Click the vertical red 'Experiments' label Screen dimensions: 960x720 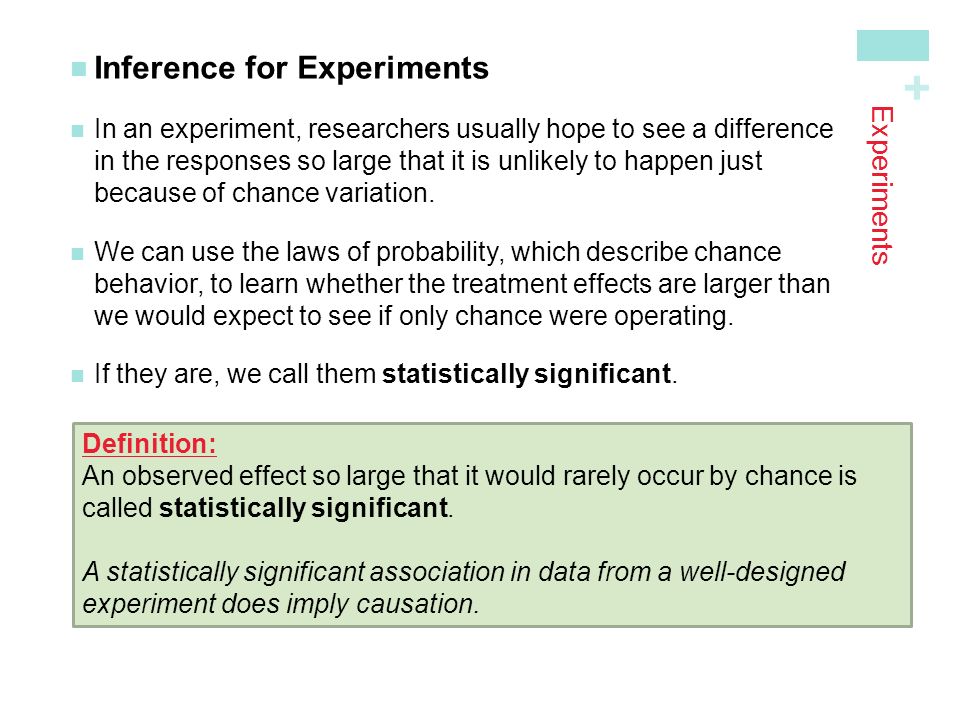882,186
